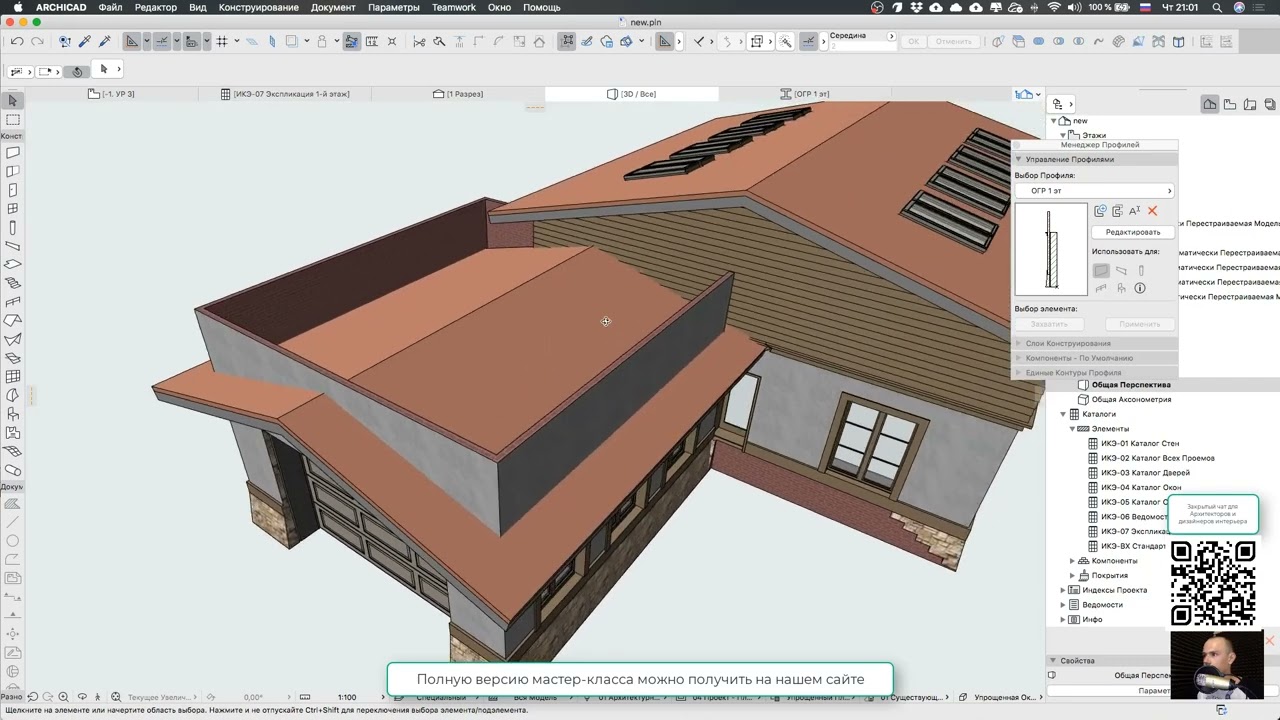
Task: Click the scissors Split tool icon
Action: 419,41
